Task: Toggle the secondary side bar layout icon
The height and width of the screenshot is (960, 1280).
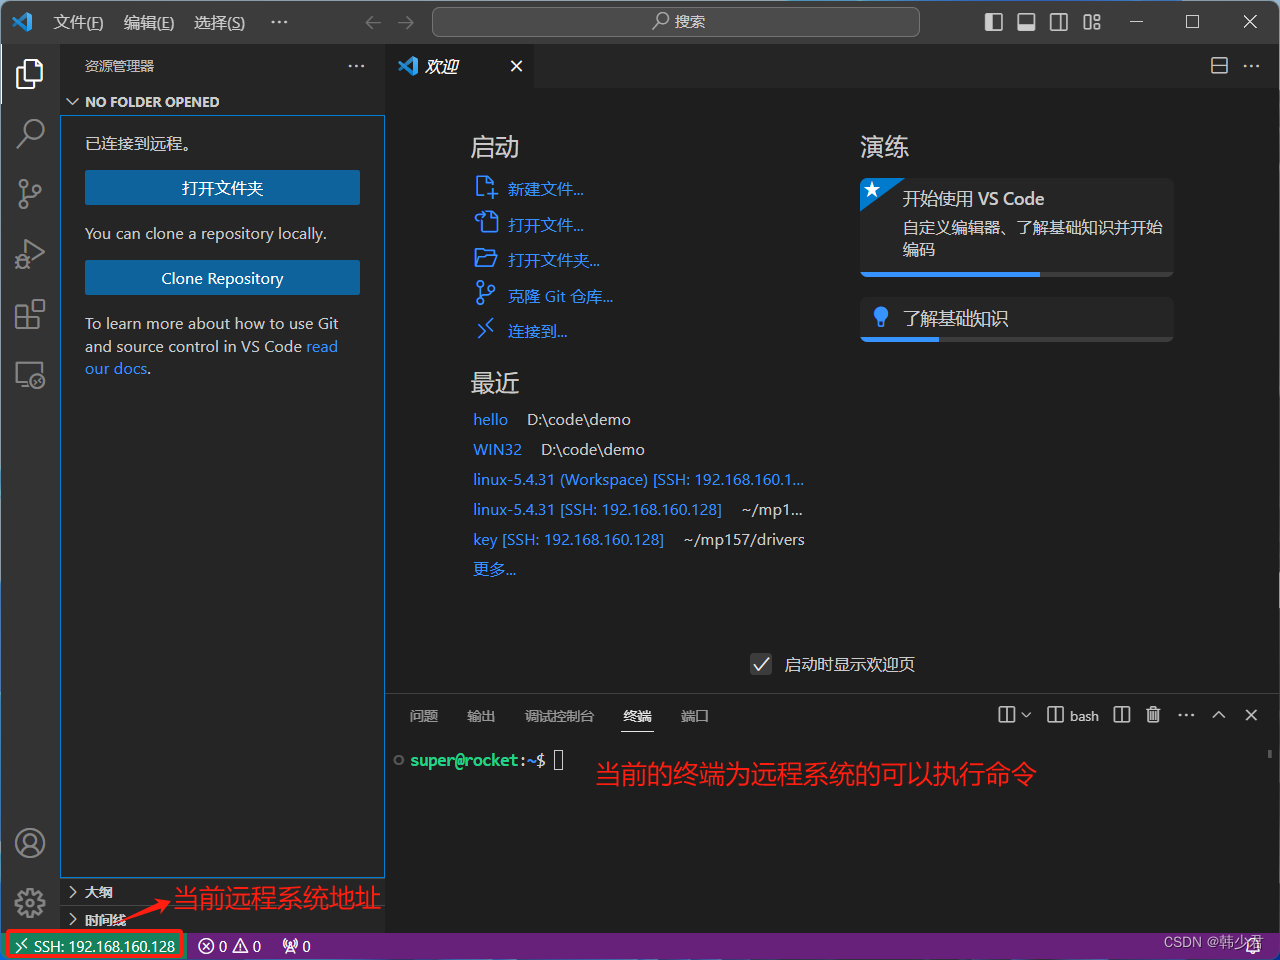Action: [1059, 22]
